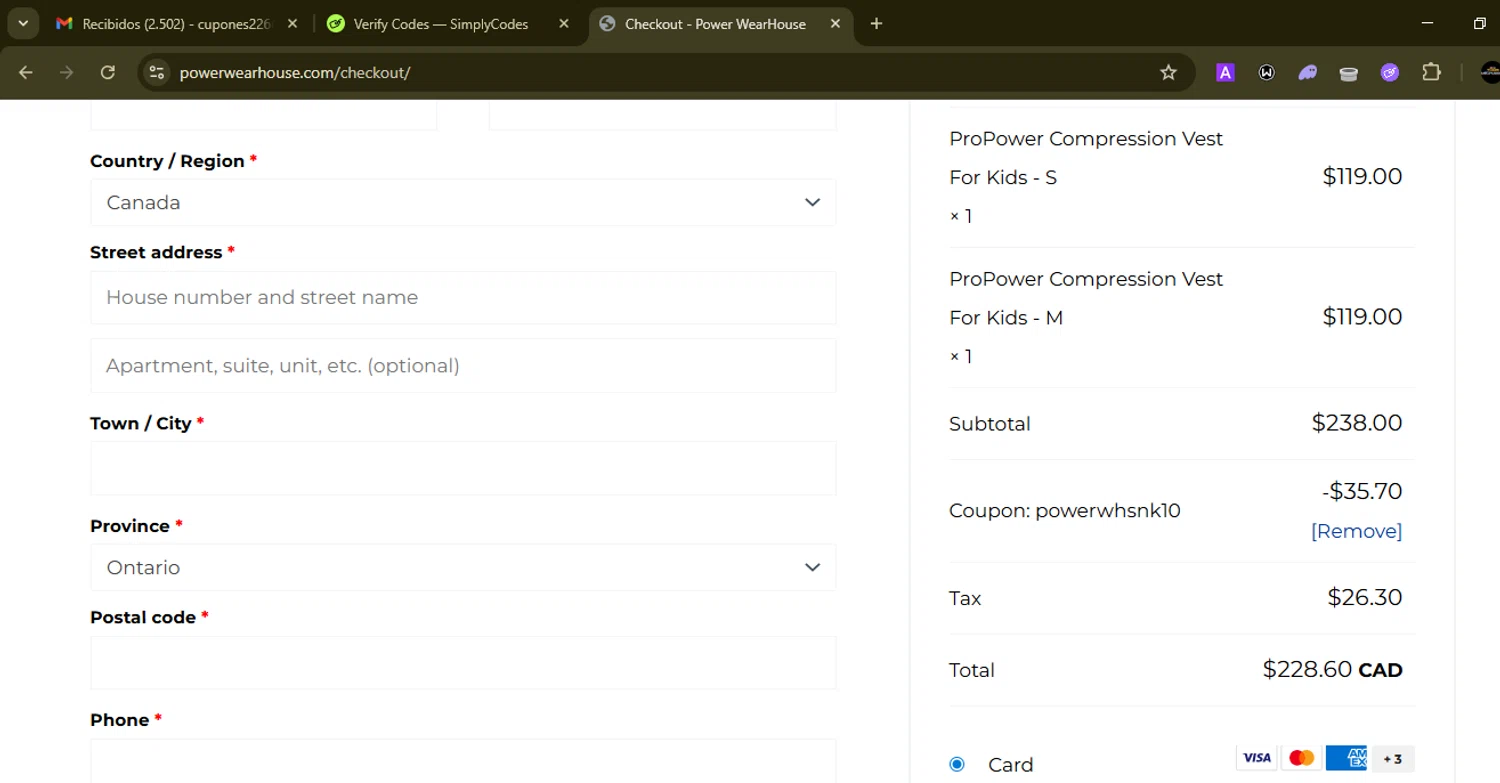
Task: Click the Apartment, suite, unit field
Action: coord(463,365)
